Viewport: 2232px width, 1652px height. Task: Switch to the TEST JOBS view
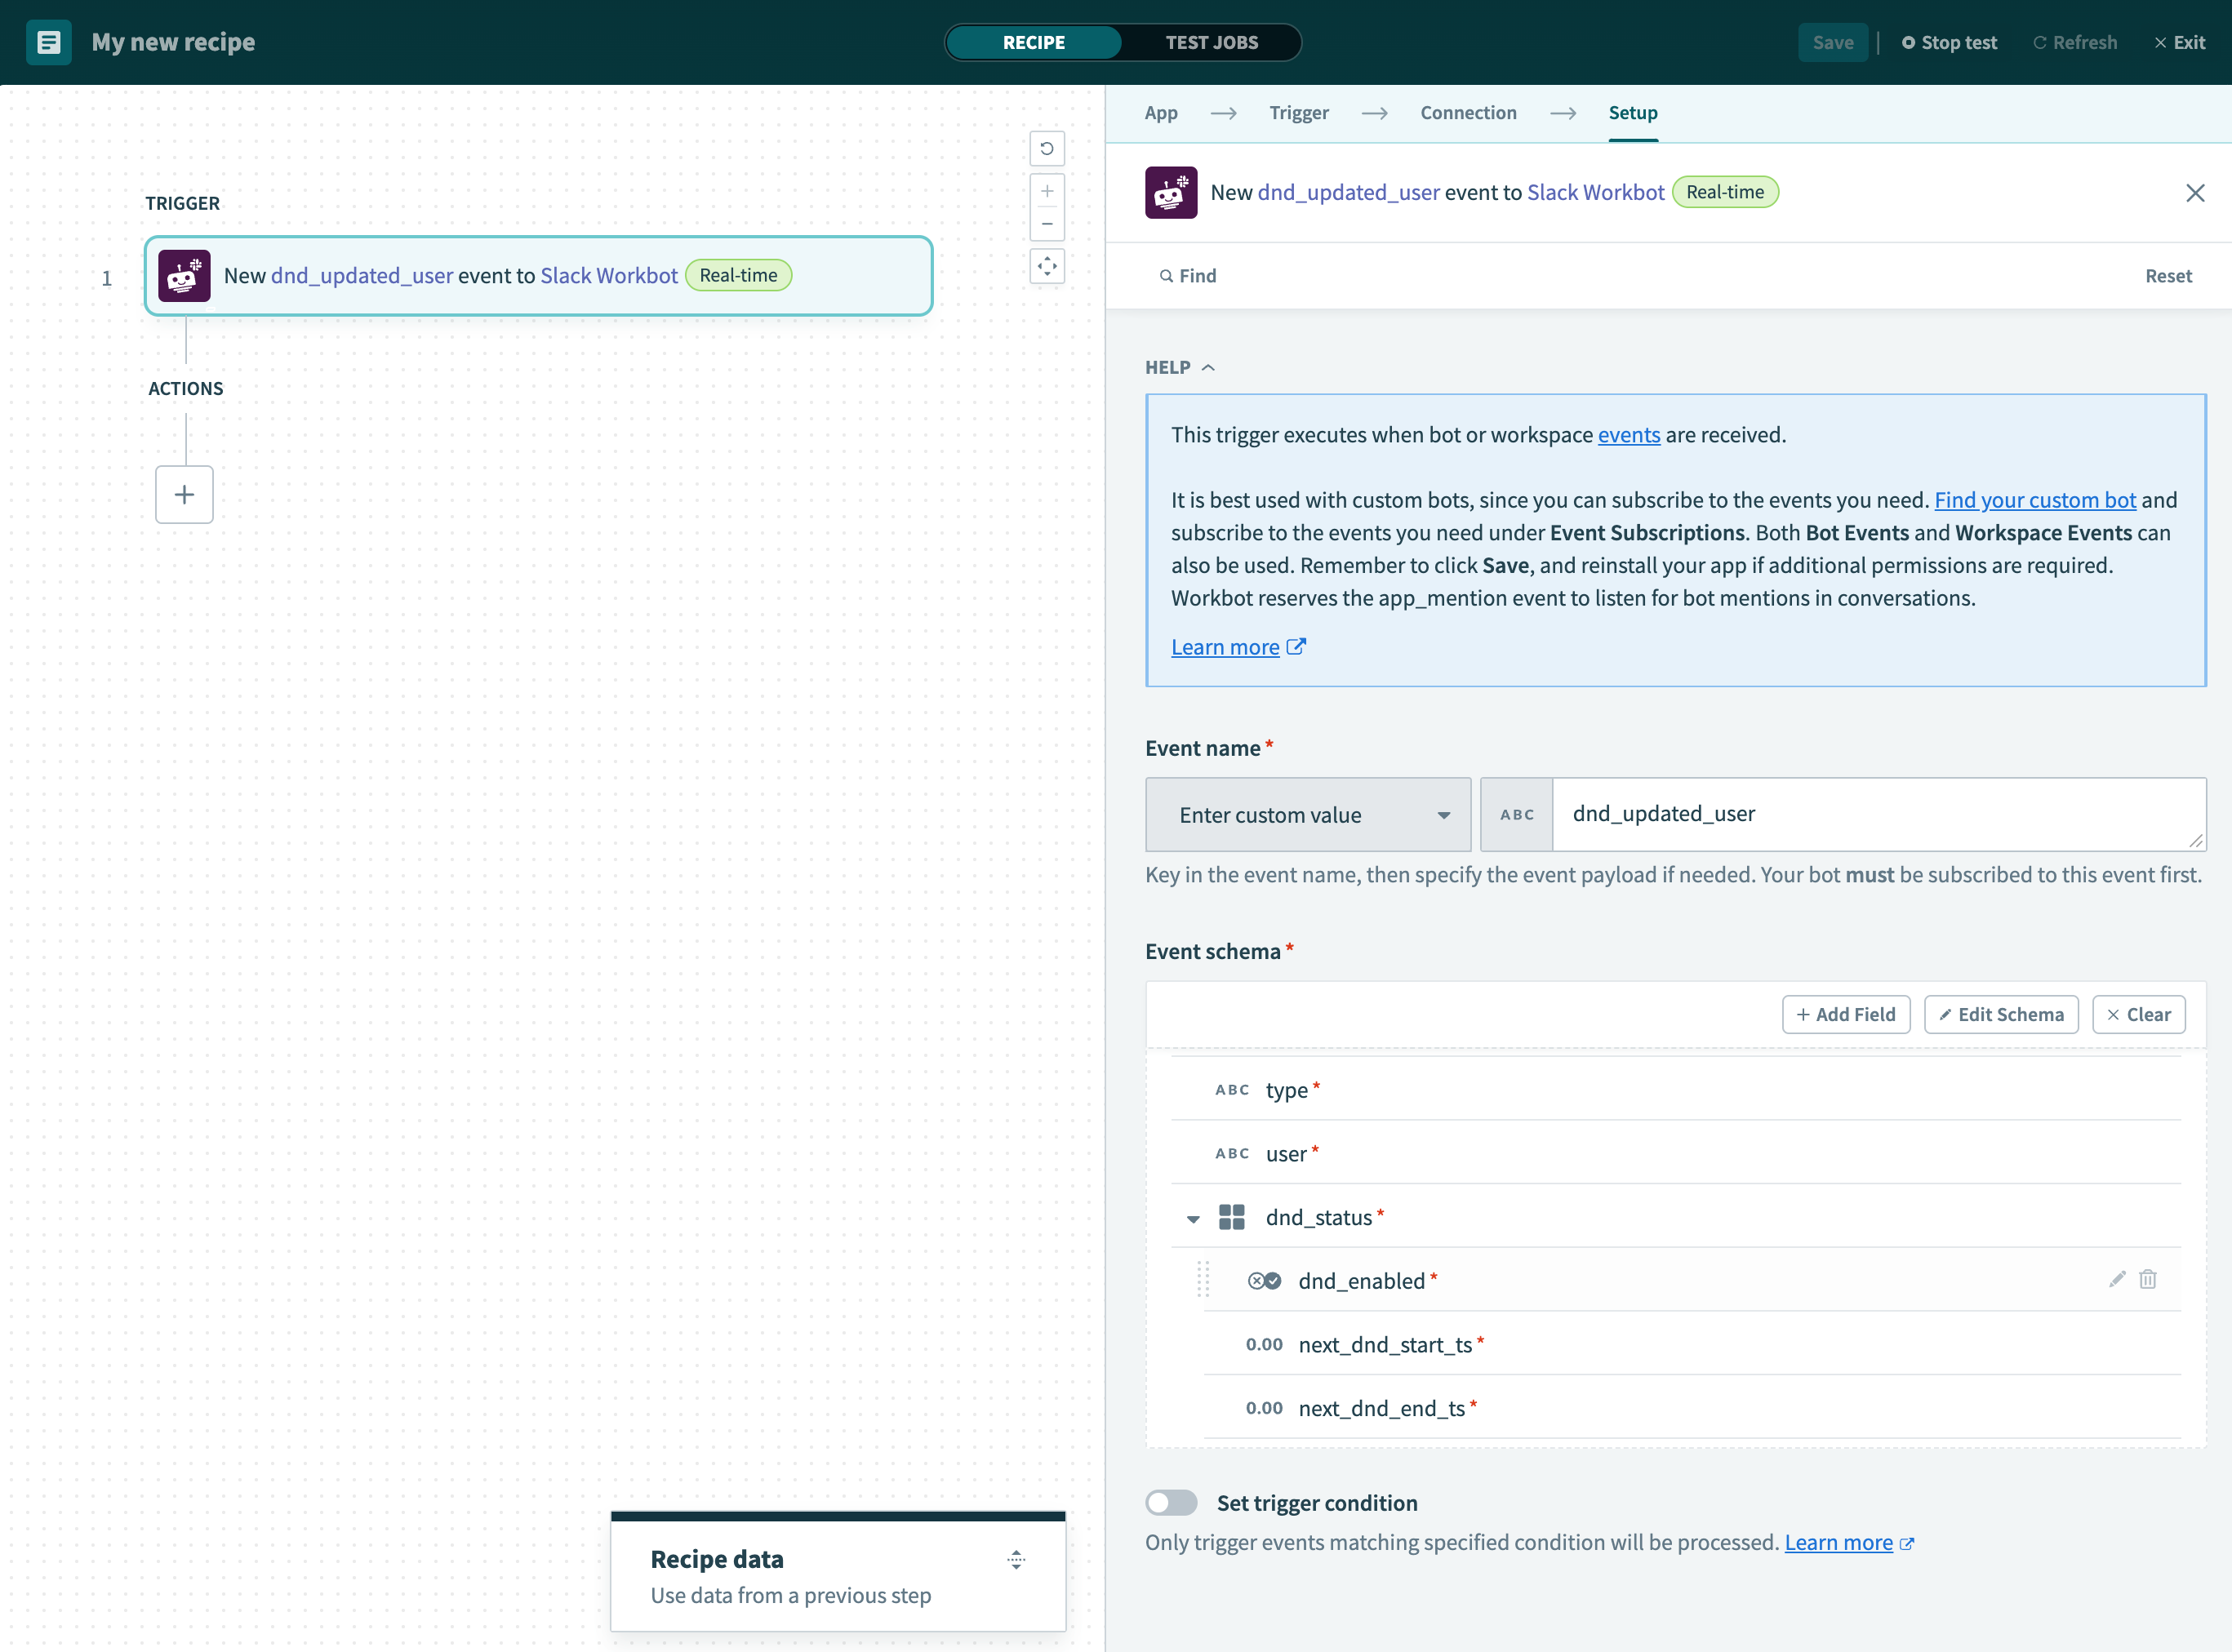point(1211,42)
